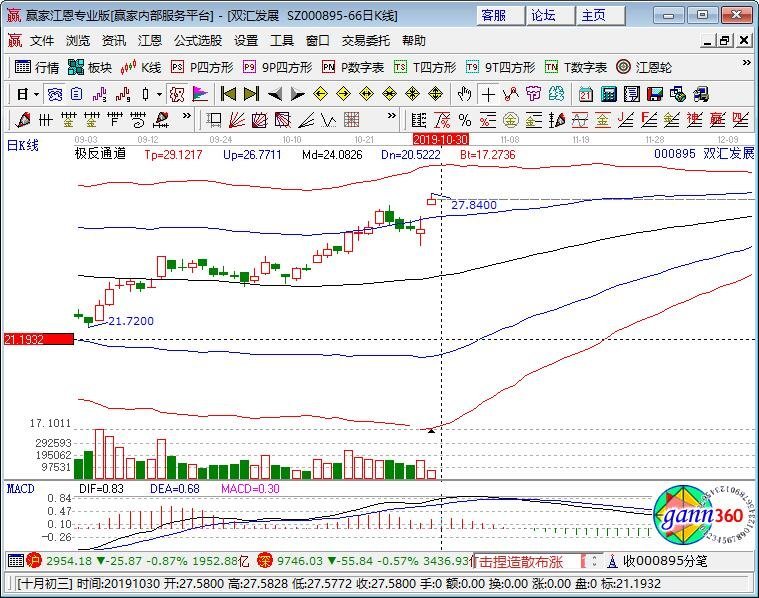Open the 浏览 menu
759x598 pixels.
tap(77, 41)
